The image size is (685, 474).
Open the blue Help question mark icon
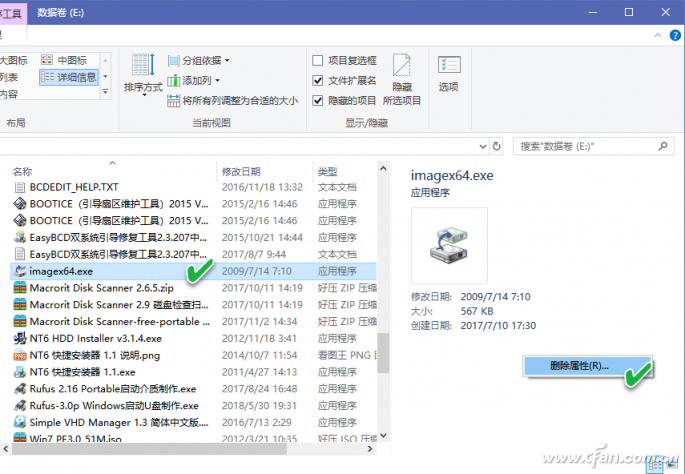[x=675, y=35]
